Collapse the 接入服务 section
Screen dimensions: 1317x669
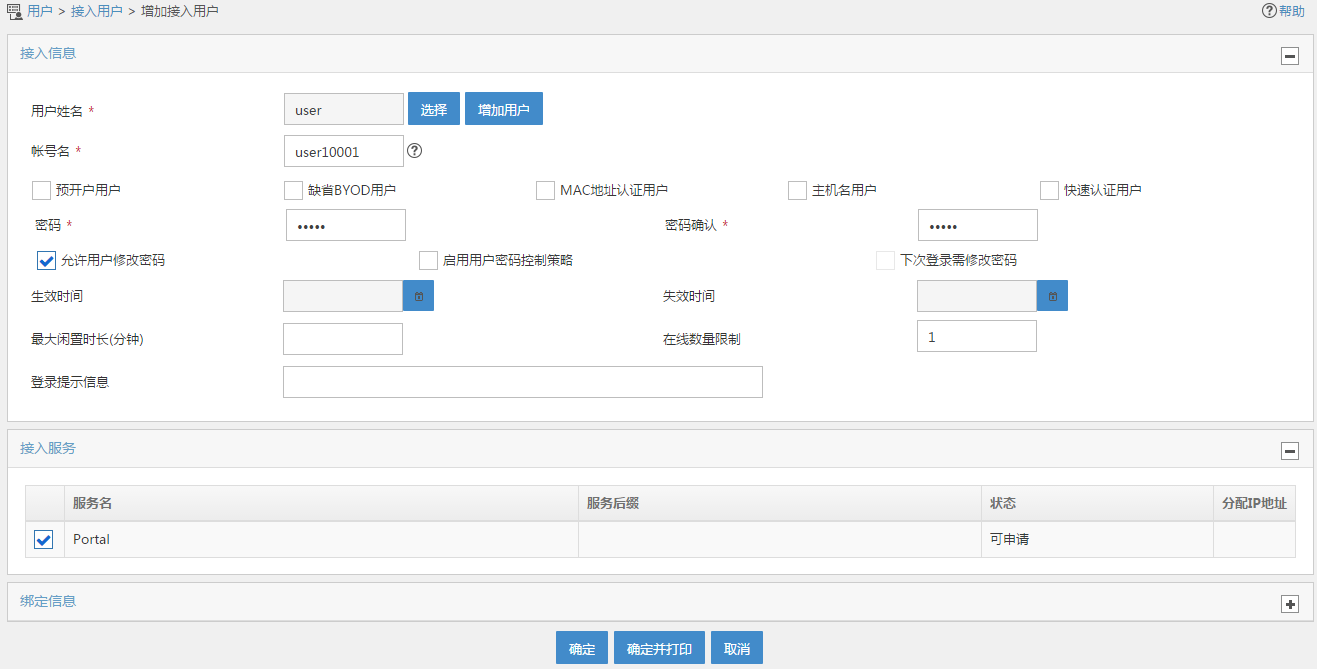[x=1290, y=451]
